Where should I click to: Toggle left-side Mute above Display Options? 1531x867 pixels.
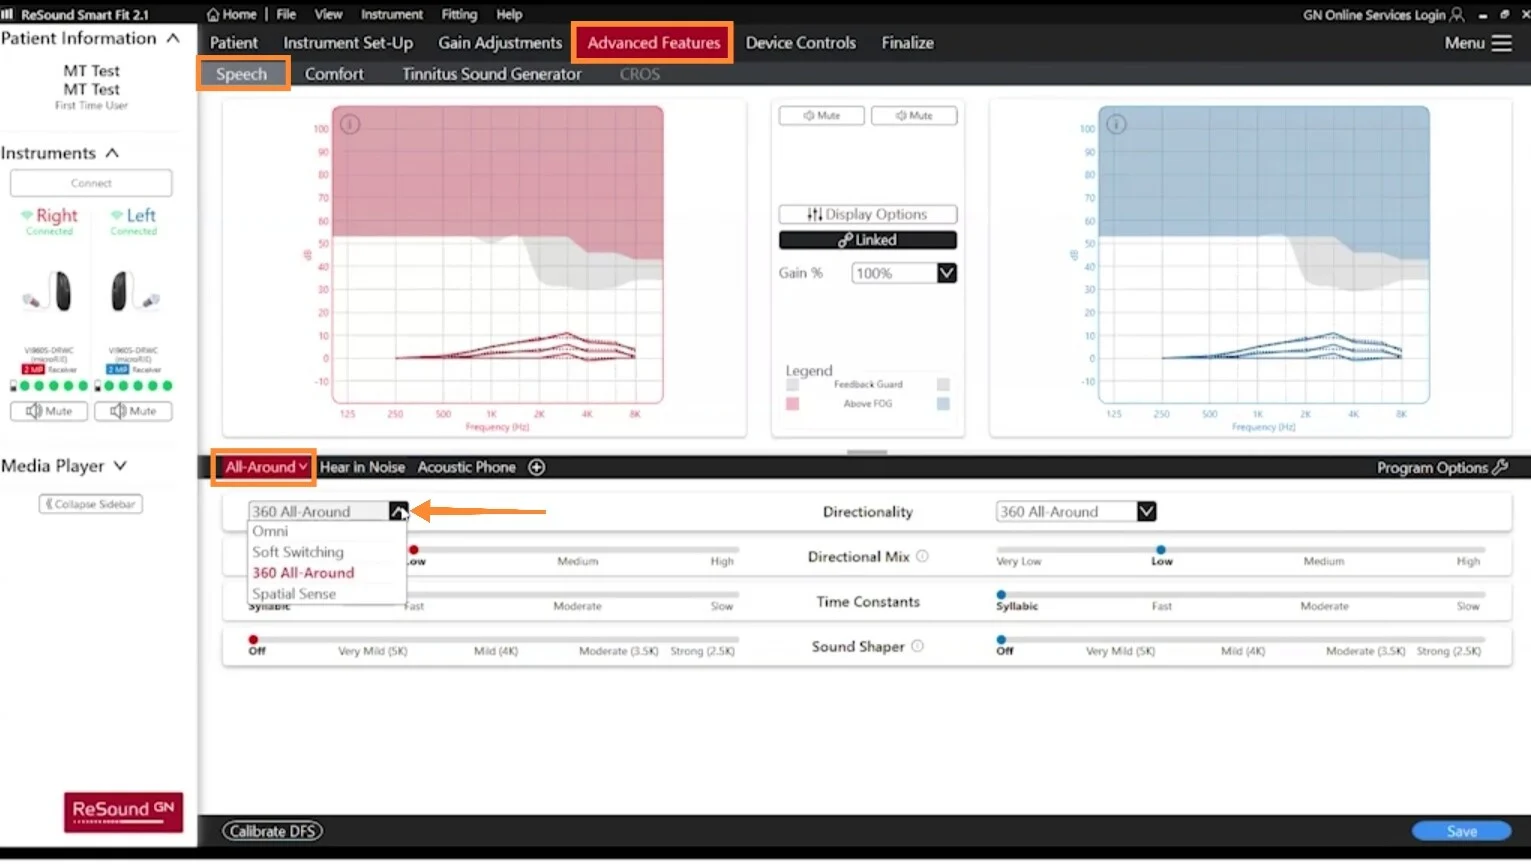point(914,116)
